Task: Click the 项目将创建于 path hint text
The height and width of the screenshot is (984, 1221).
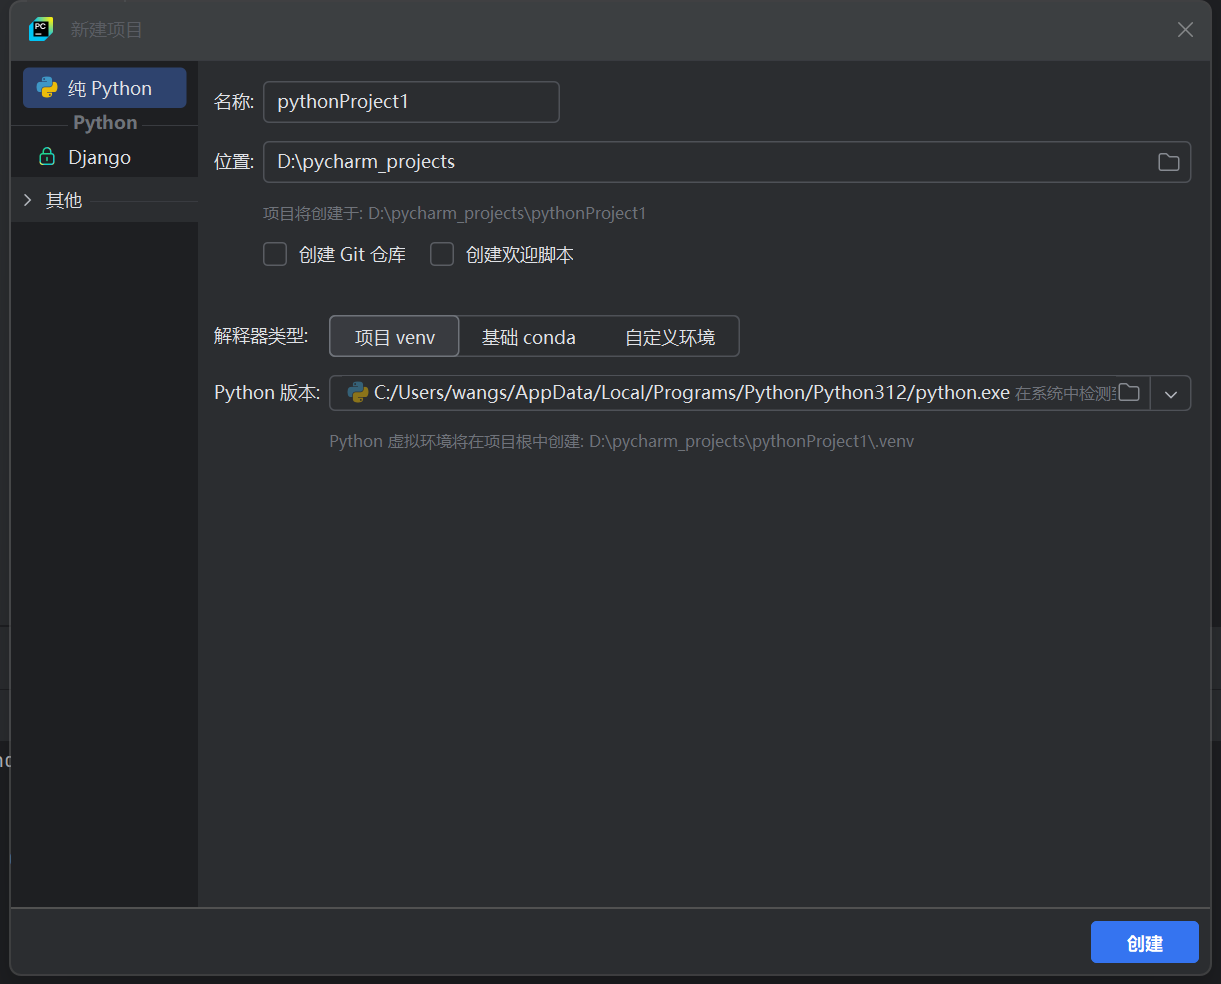Action: (454, 213)
